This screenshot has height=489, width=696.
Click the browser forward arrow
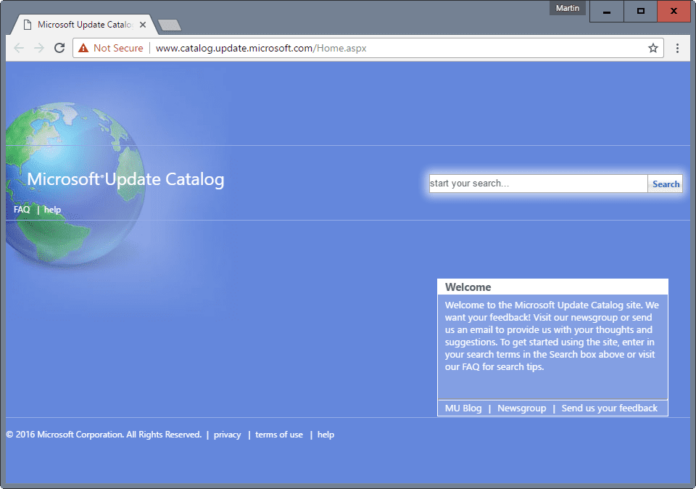click(39, 47)
